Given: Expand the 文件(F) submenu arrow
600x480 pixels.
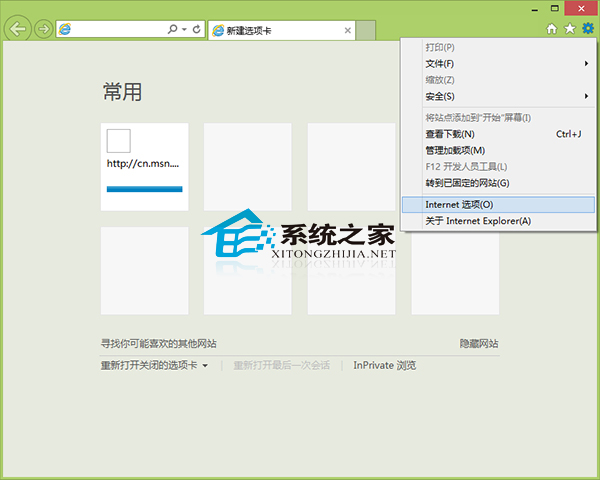Looking at the screenshot, I should coord(586,64).
